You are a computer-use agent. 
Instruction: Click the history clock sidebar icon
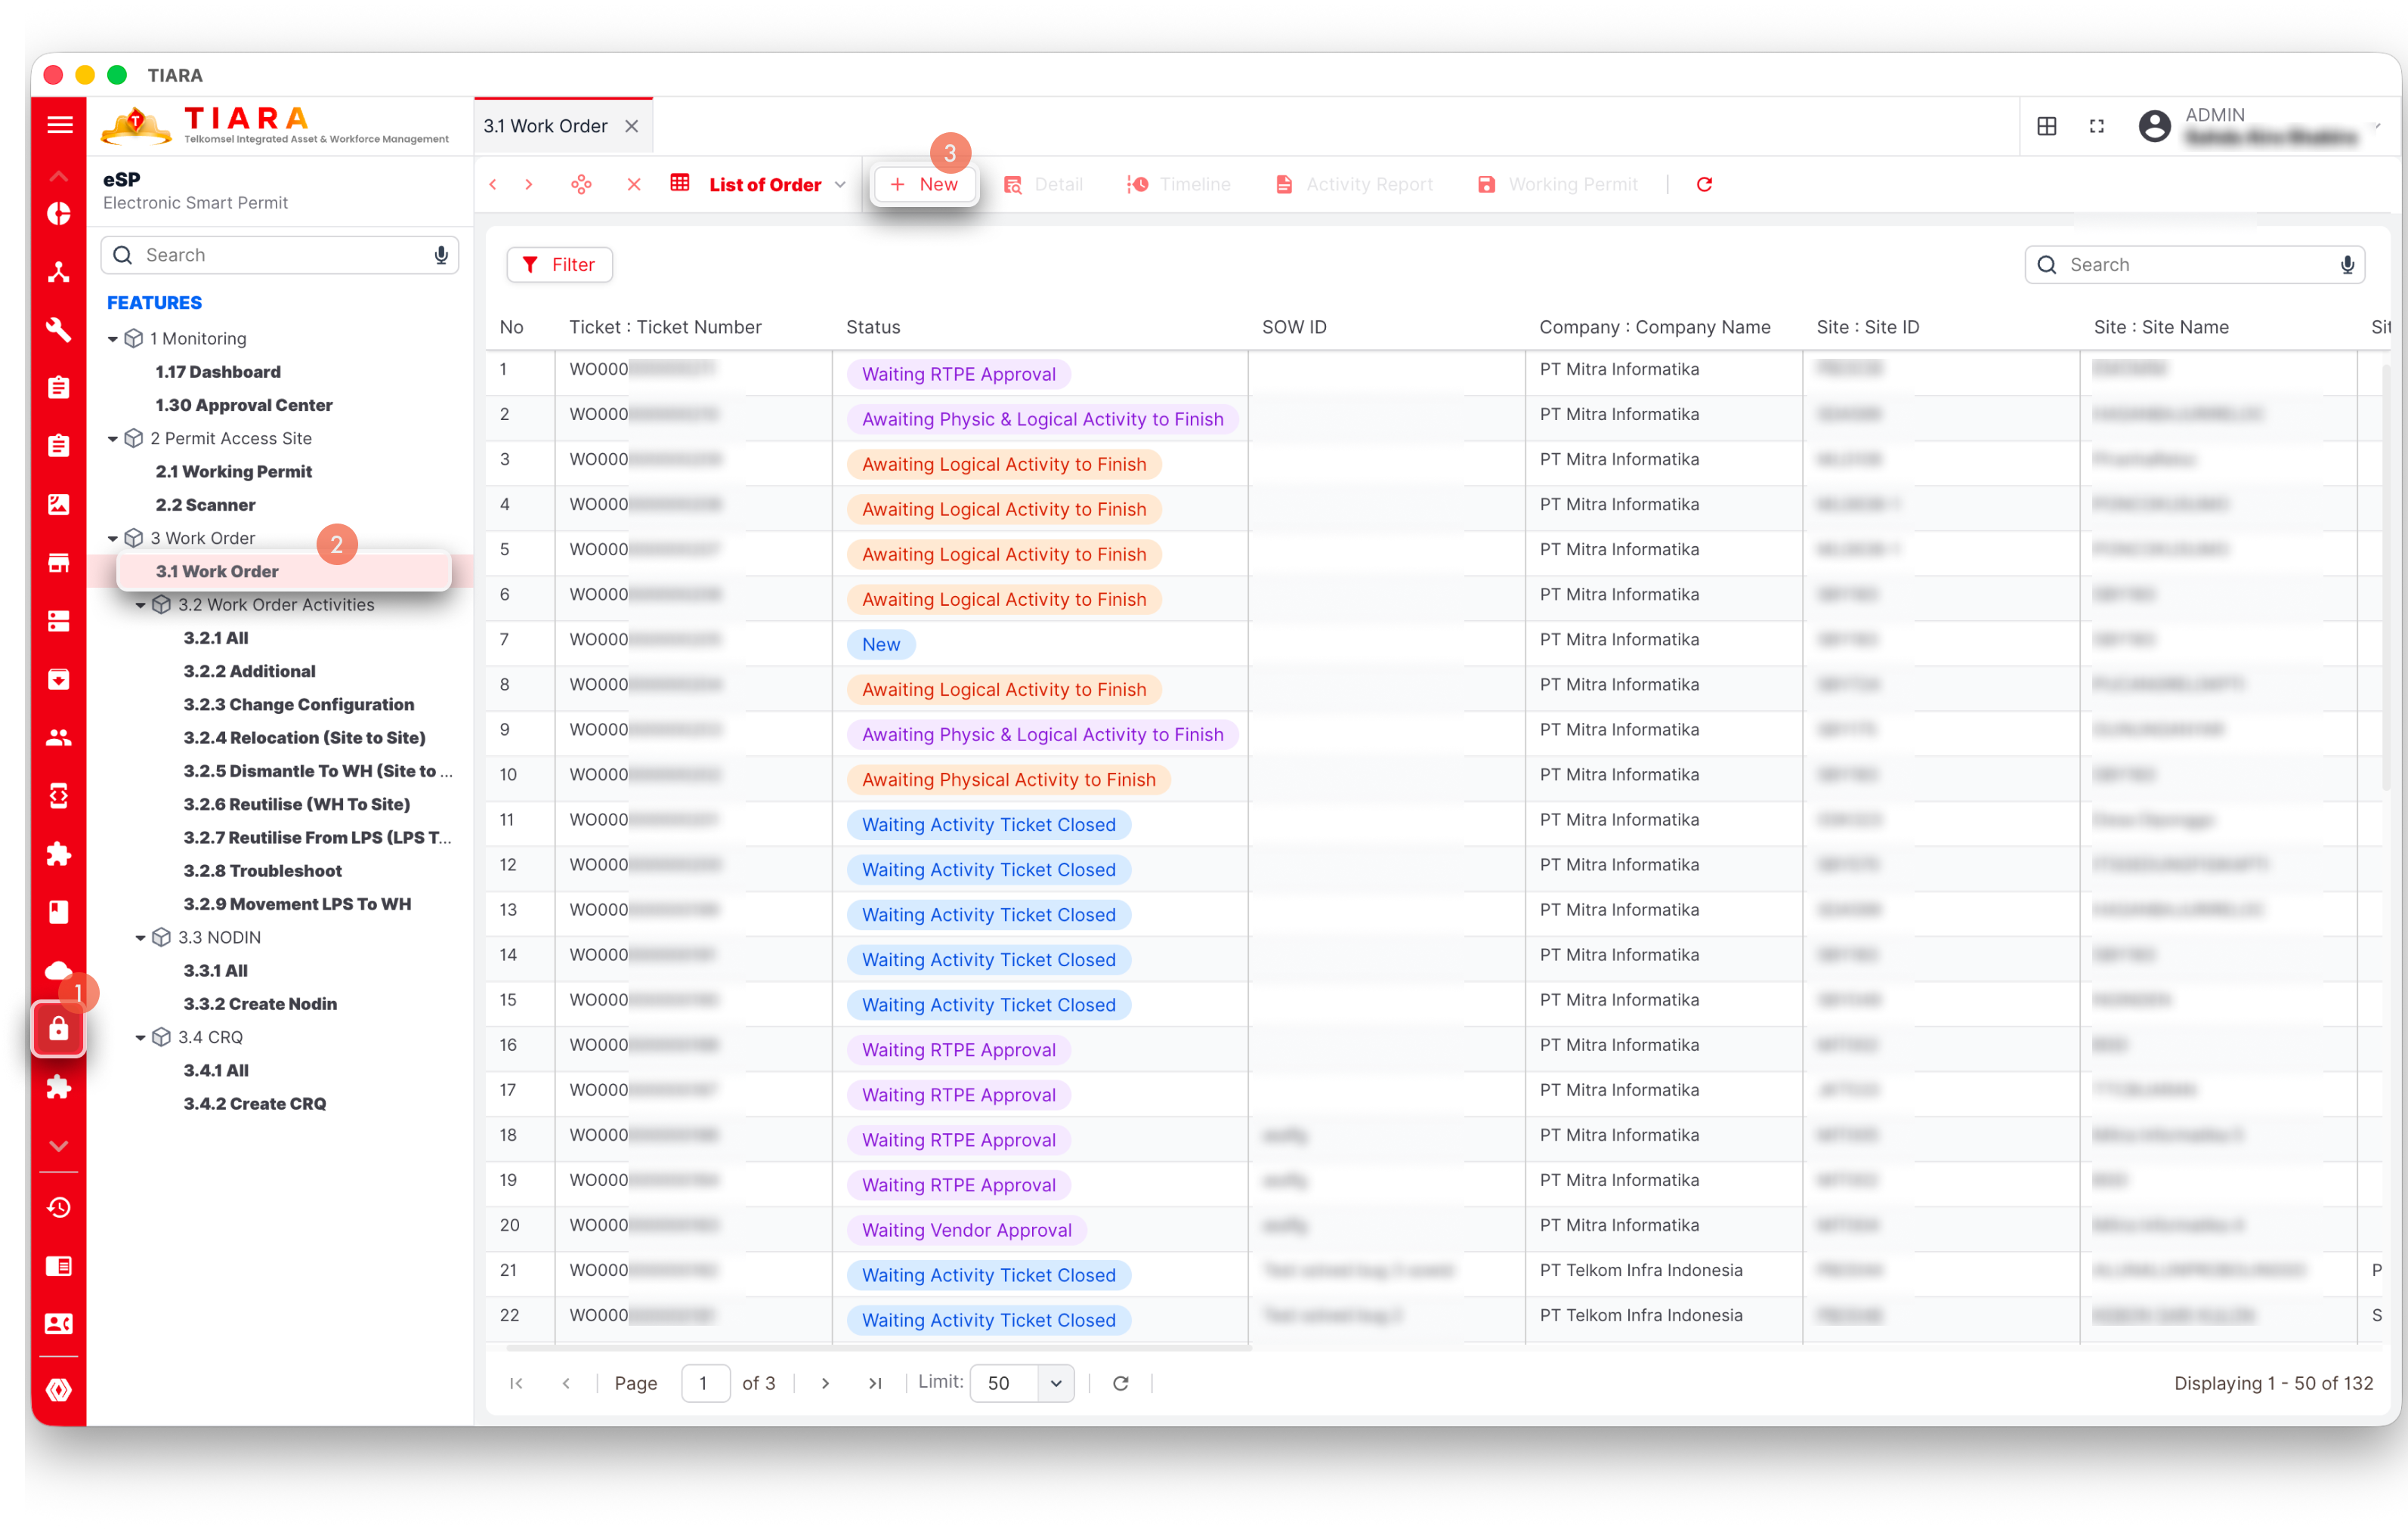58,1207
